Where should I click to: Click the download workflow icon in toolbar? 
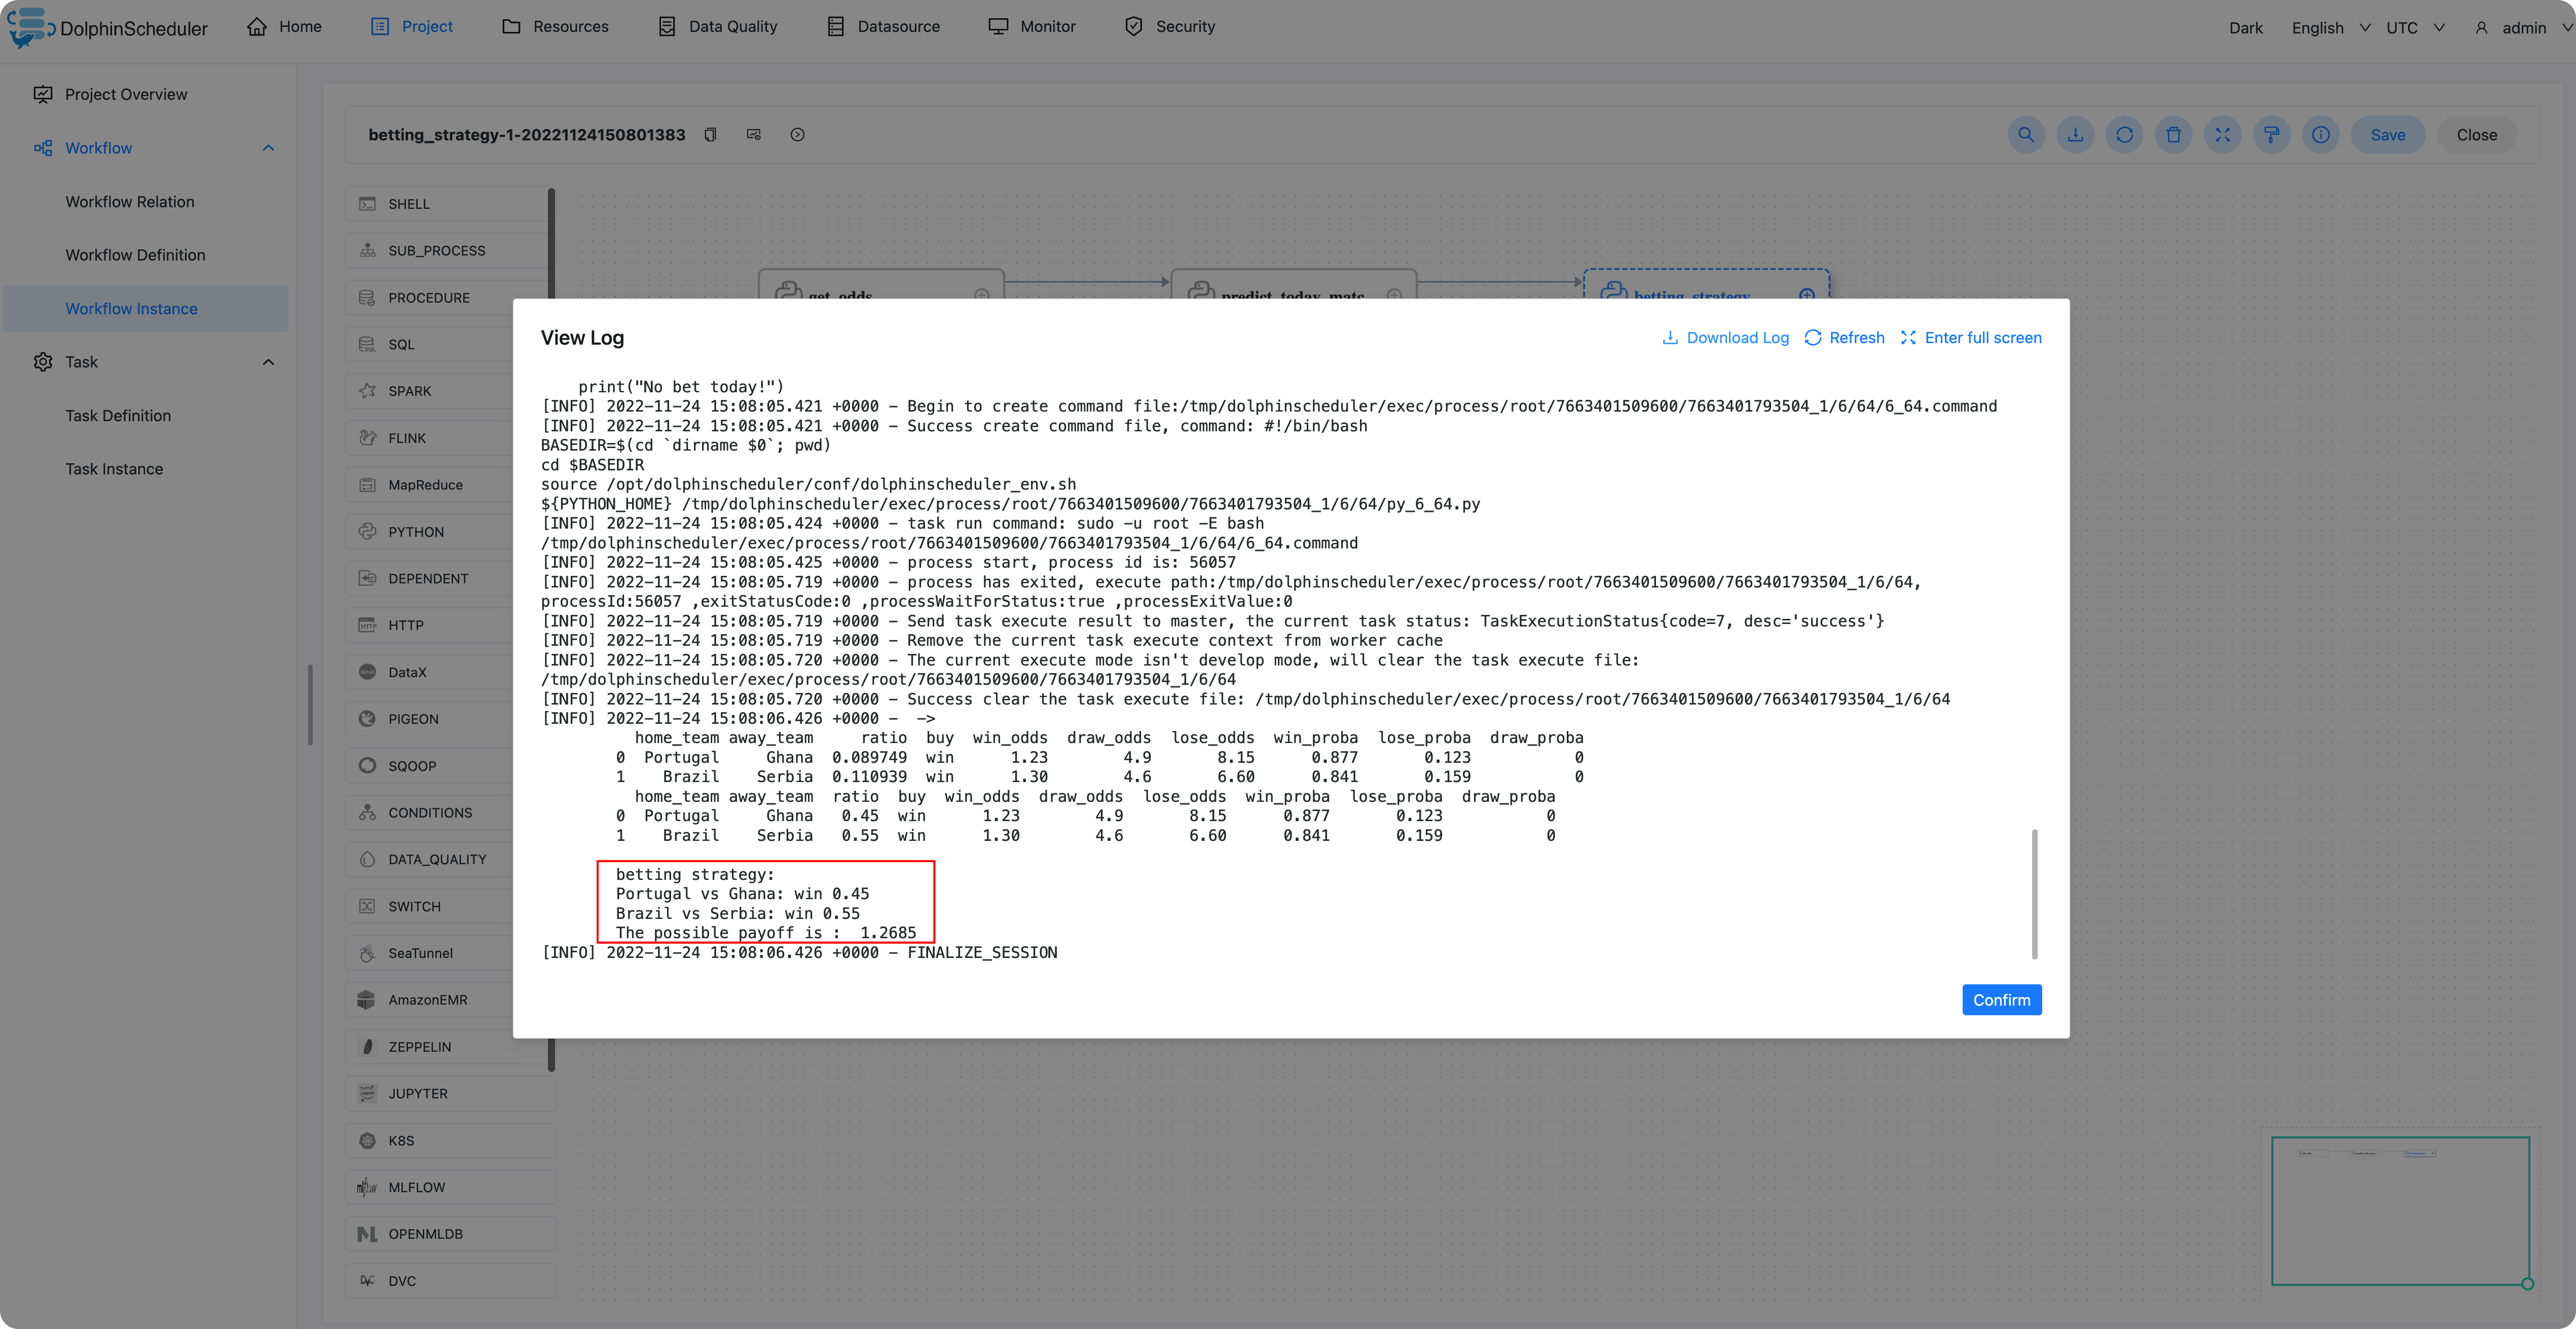point(2074,134)
